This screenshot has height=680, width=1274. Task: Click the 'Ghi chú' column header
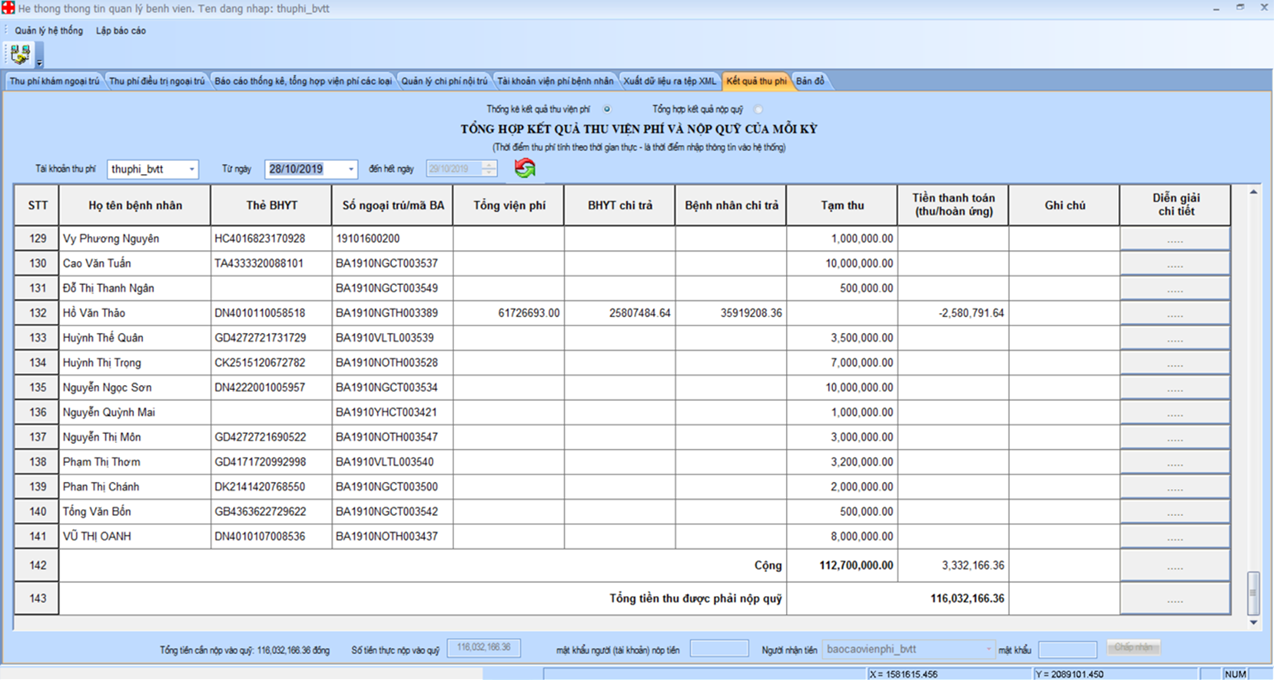(1064, 205)
